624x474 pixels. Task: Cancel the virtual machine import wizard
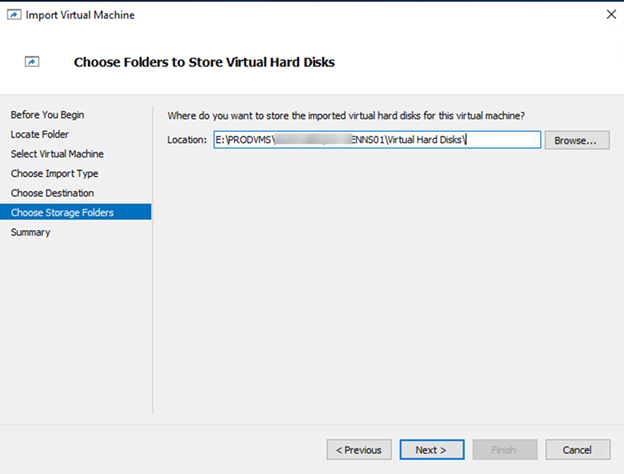[578, 450]
